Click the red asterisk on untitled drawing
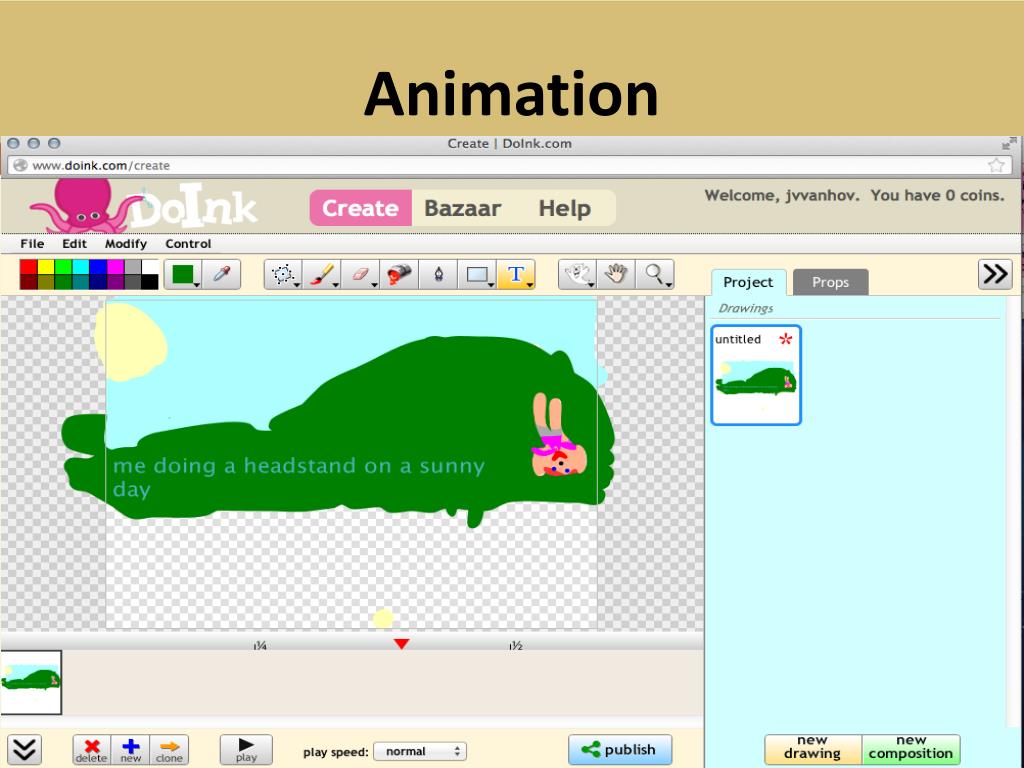The image size is (1024, 768). pyautogui.click(x=786, y=338)
